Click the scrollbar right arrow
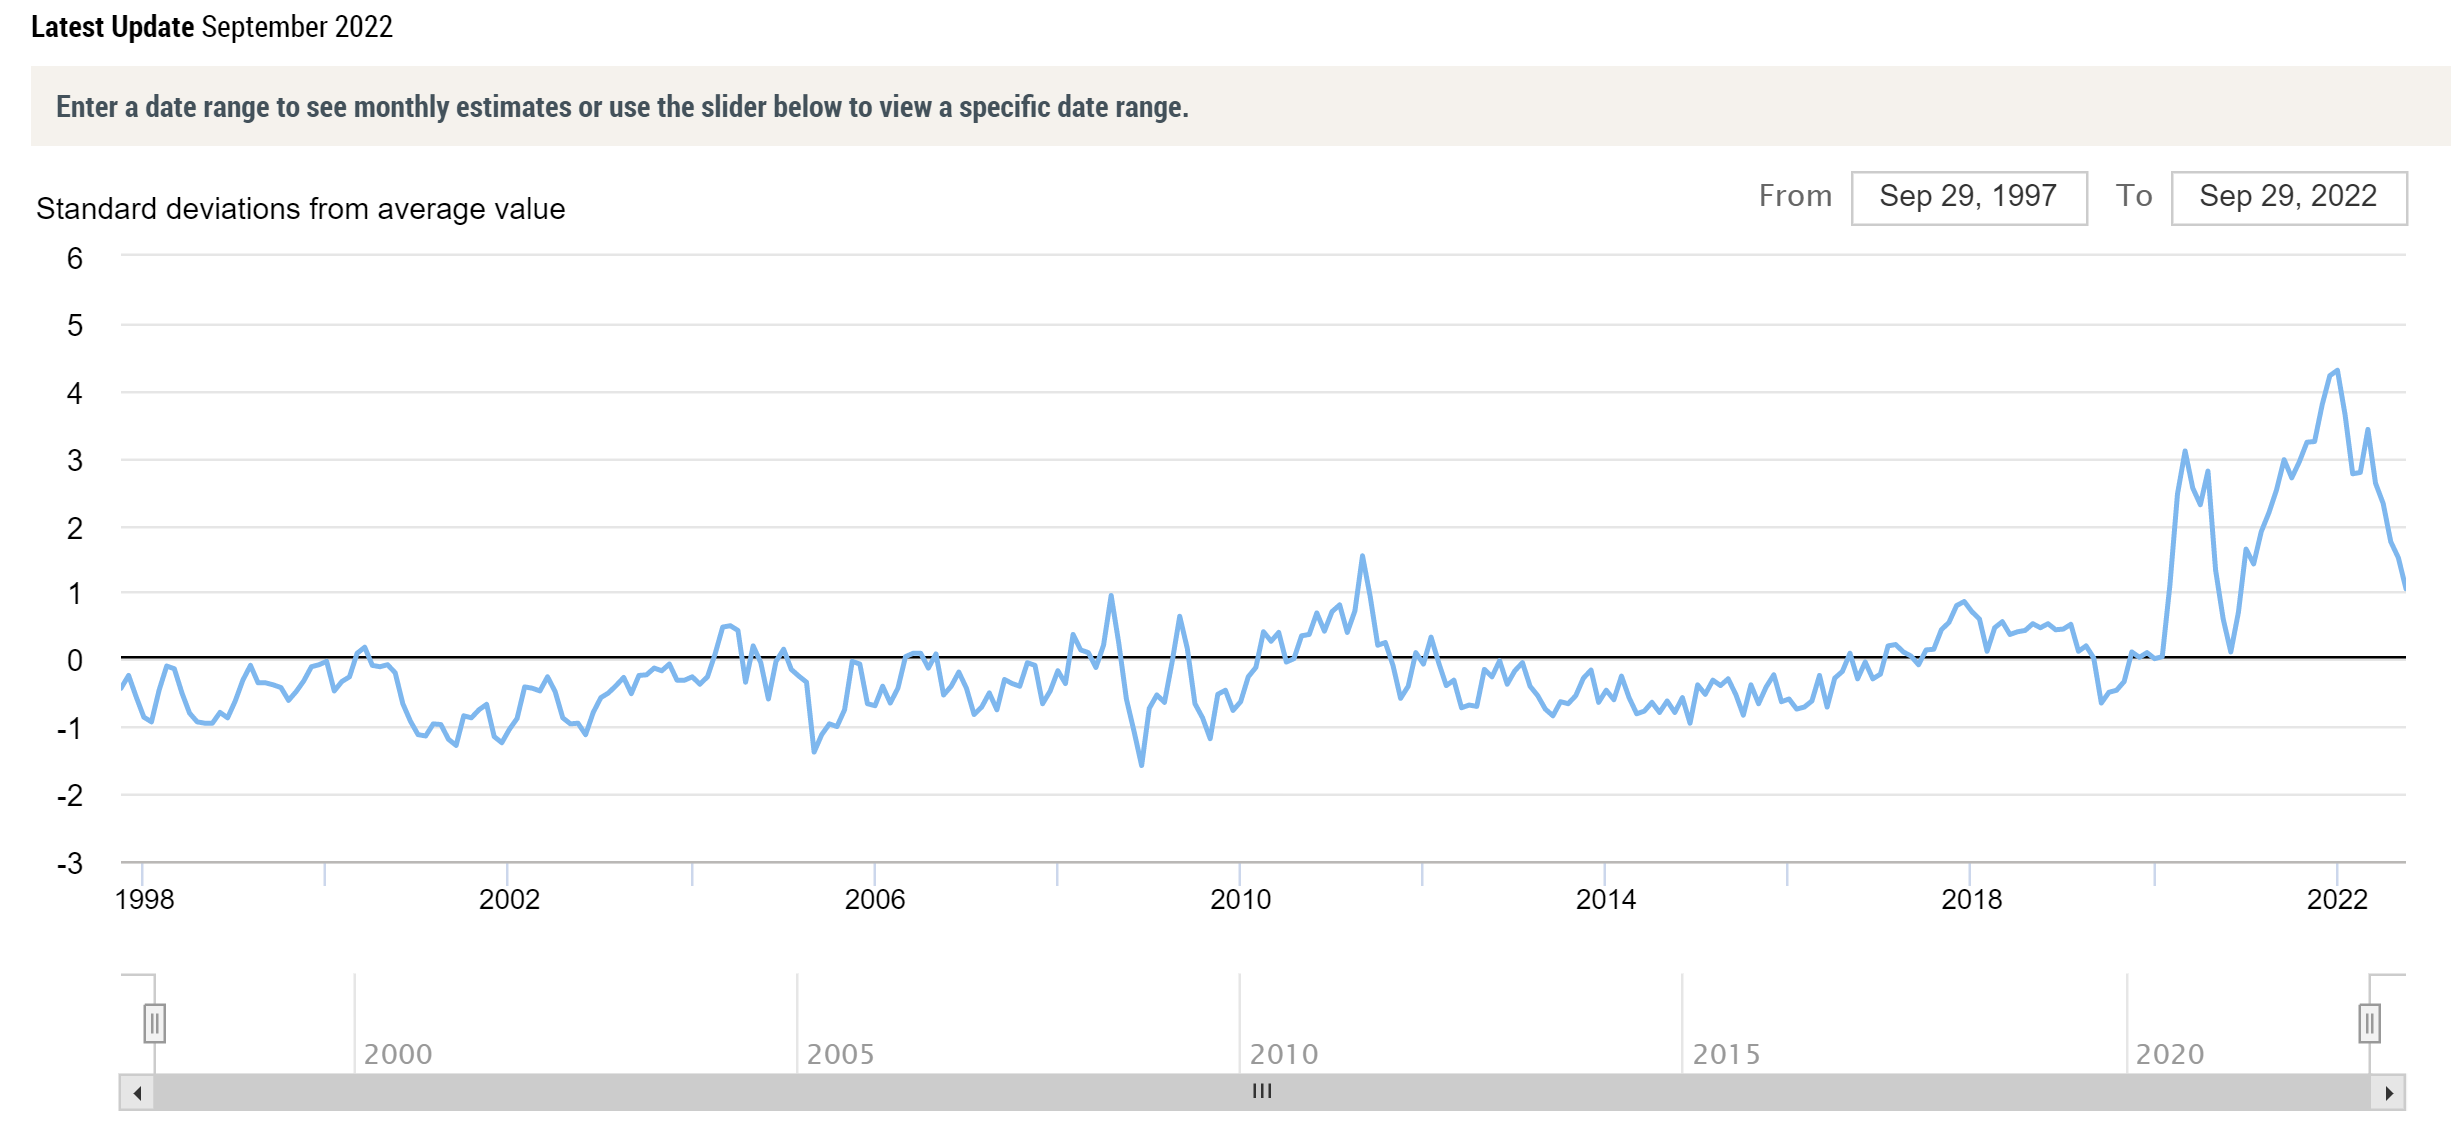Image resolution: width=2451 pixels, height=1133 pixels. 2388,1092
